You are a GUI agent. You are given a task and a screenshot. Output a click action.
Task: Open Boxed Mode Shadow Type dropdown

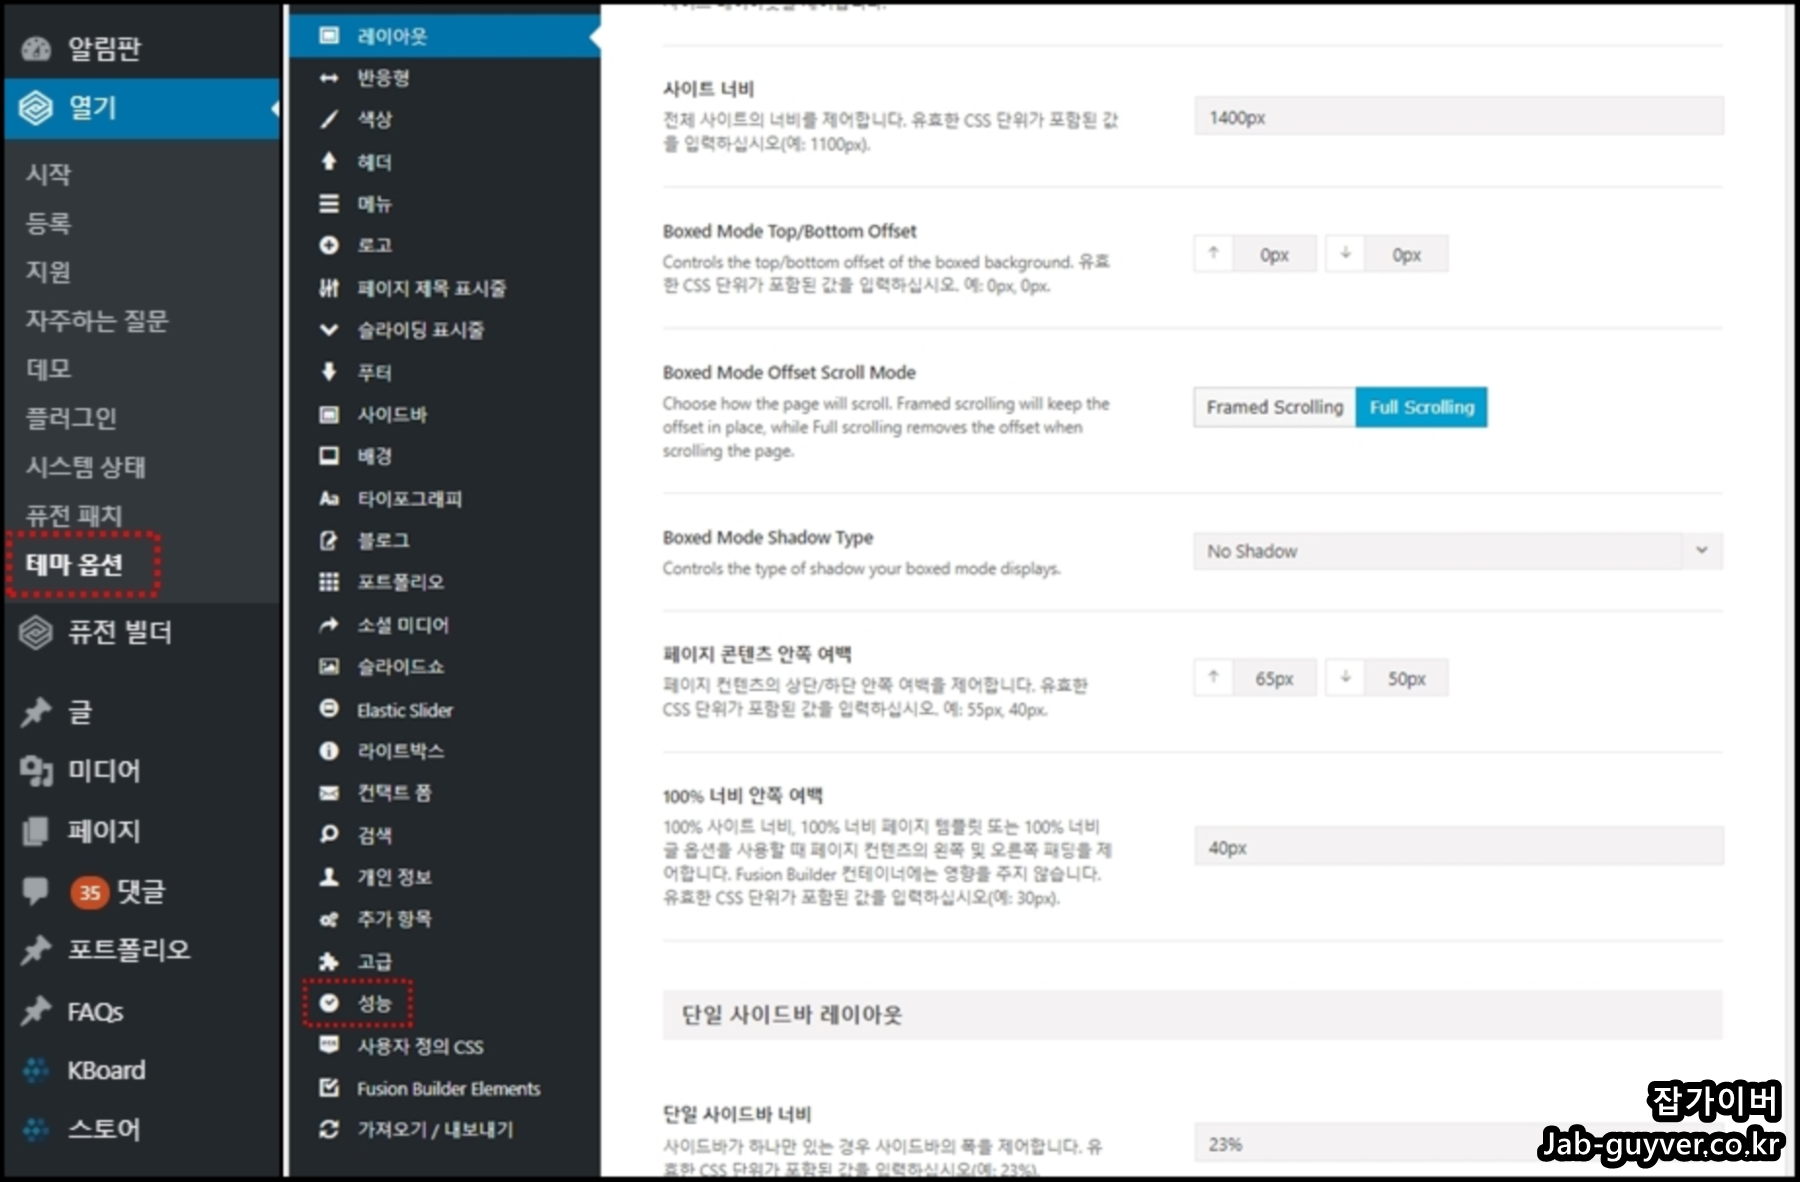click(x=1458, y=551)
